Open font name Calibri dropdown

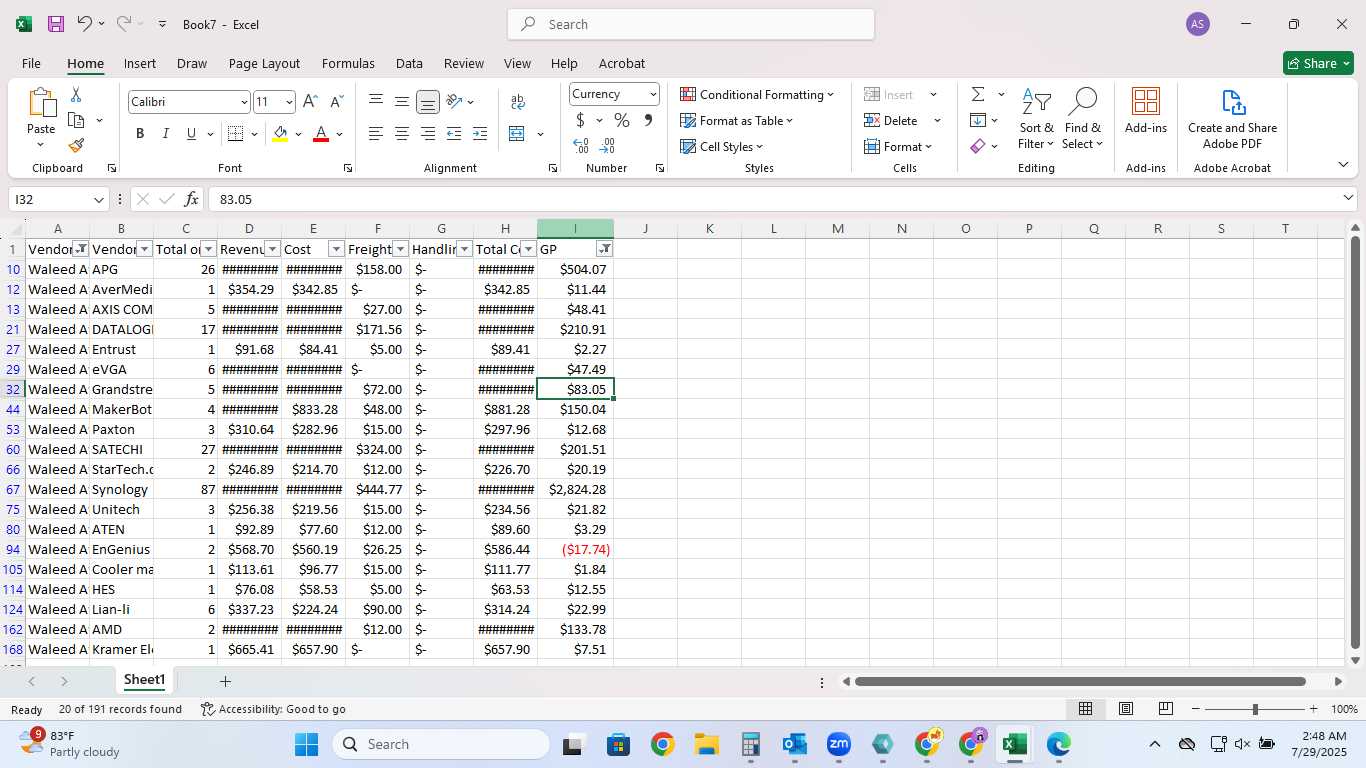point(243,102)
